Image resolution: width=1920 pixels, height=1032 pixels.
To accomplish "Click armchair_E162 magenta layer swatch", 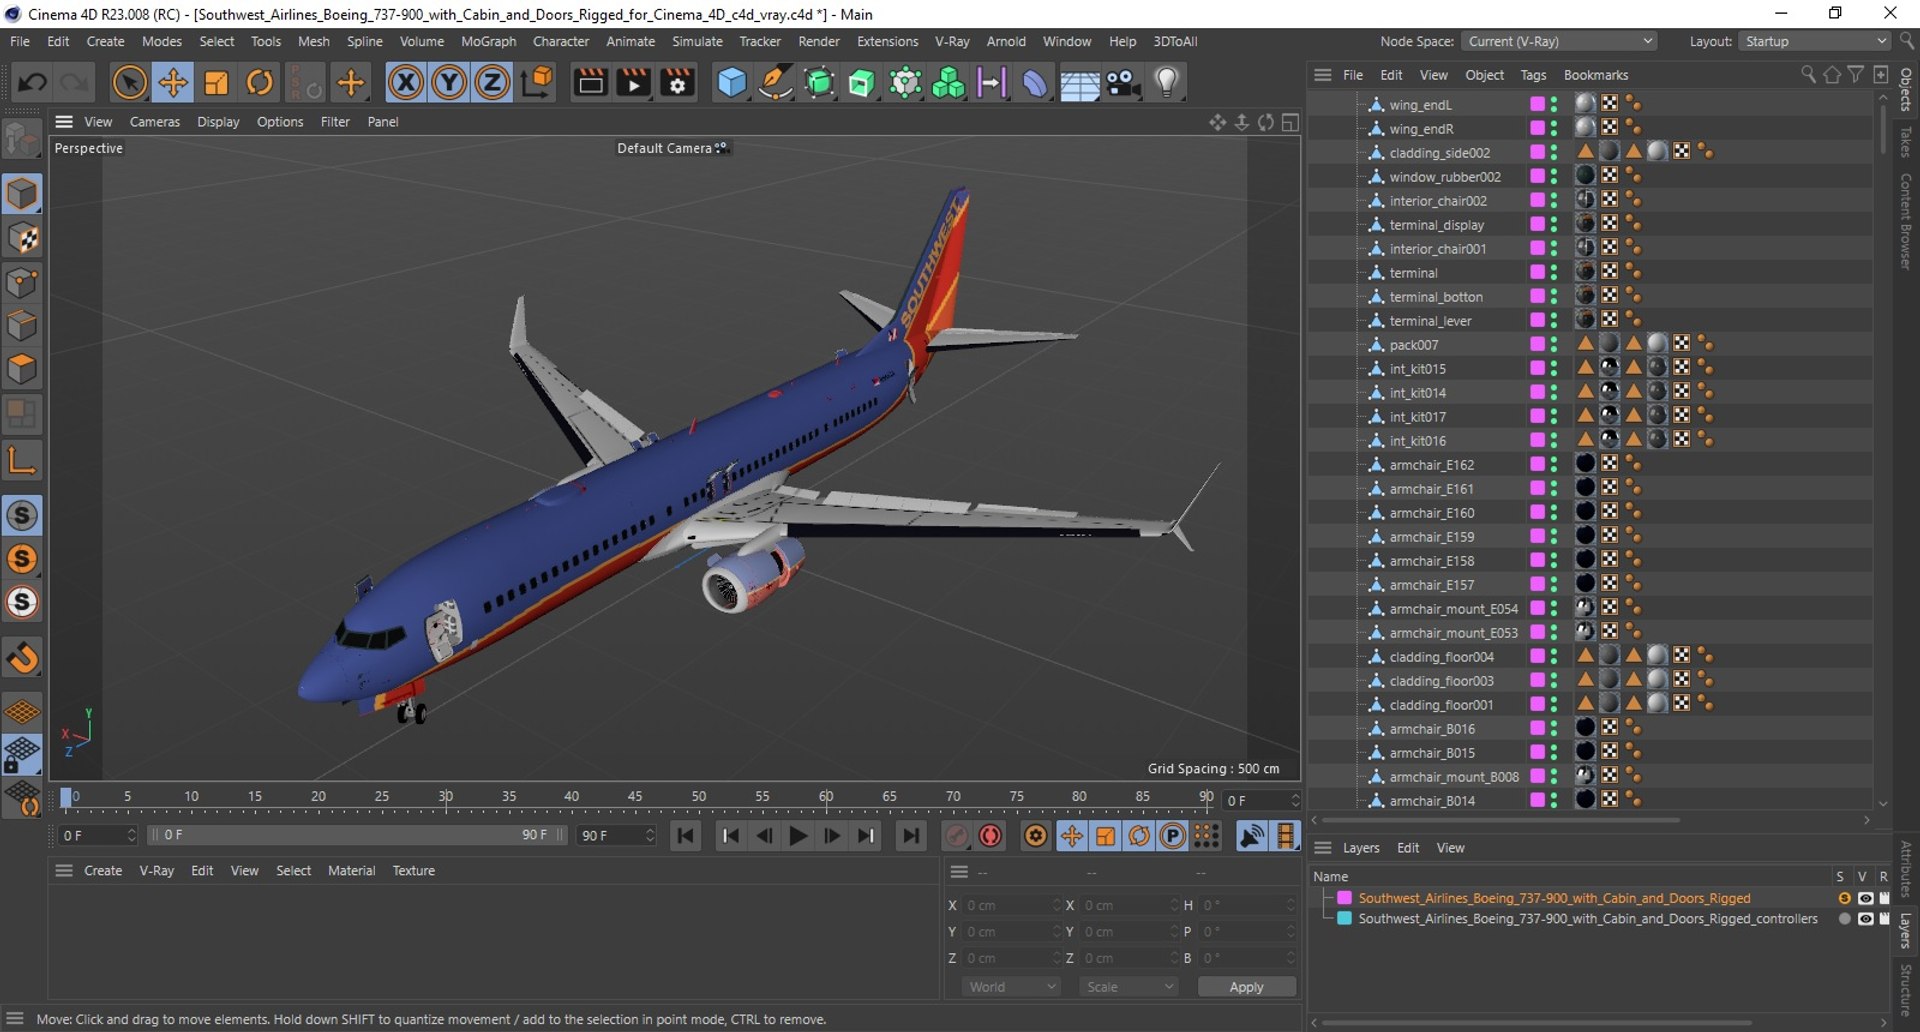I will click(x=1537, y=464).
